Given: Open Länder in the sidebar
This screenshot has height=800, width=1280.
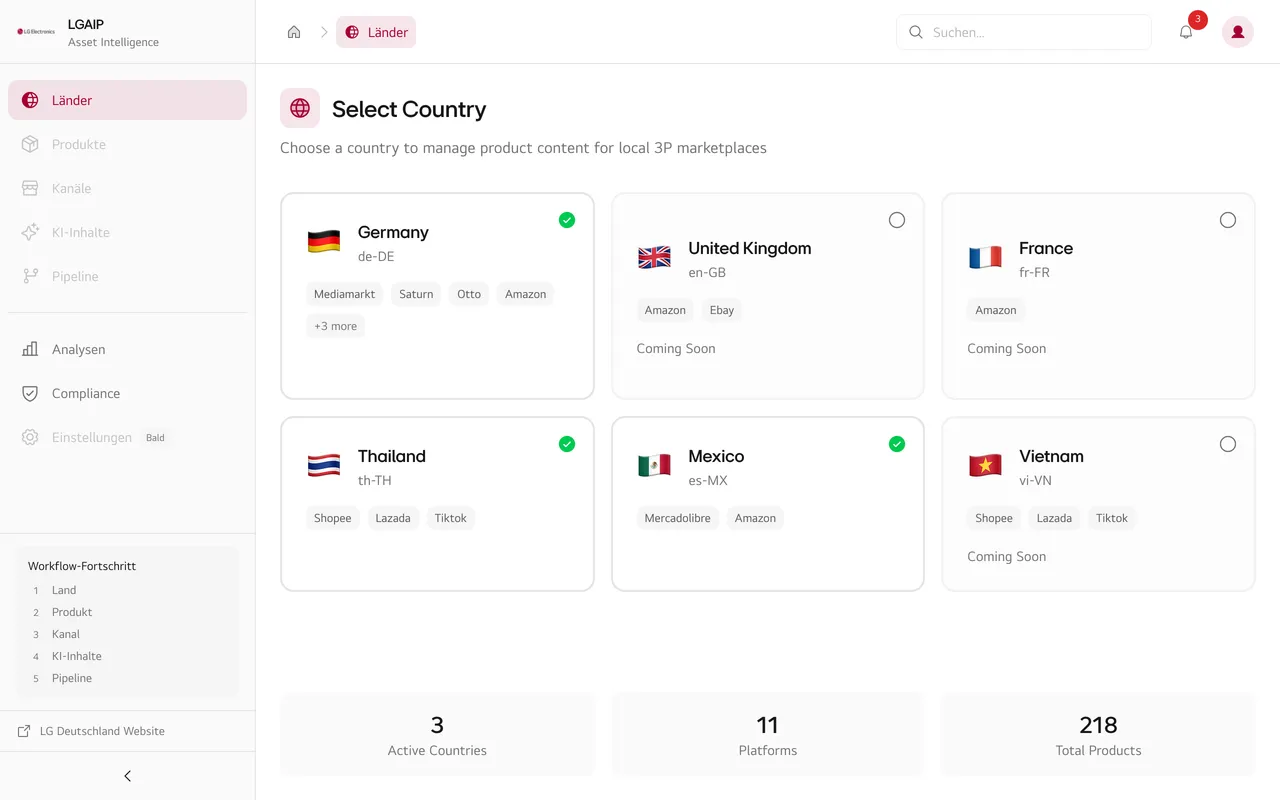Looking at the screenshot, I should [x=127, y=100].
